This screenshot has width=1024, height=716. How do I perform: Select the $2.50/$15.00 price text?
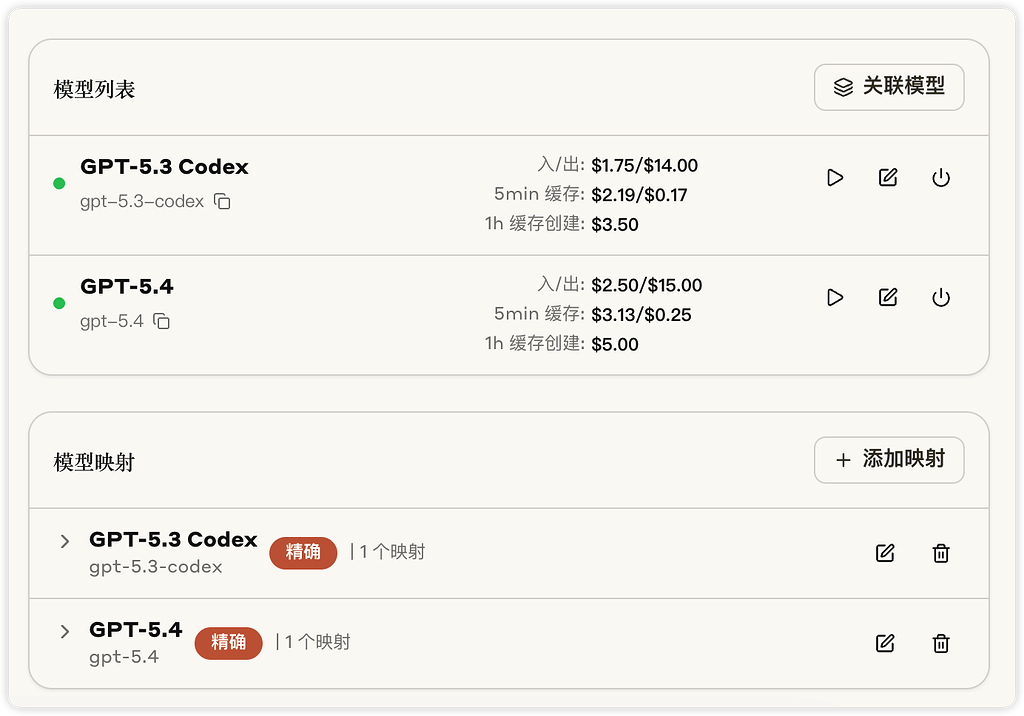(x=647, y=285)
